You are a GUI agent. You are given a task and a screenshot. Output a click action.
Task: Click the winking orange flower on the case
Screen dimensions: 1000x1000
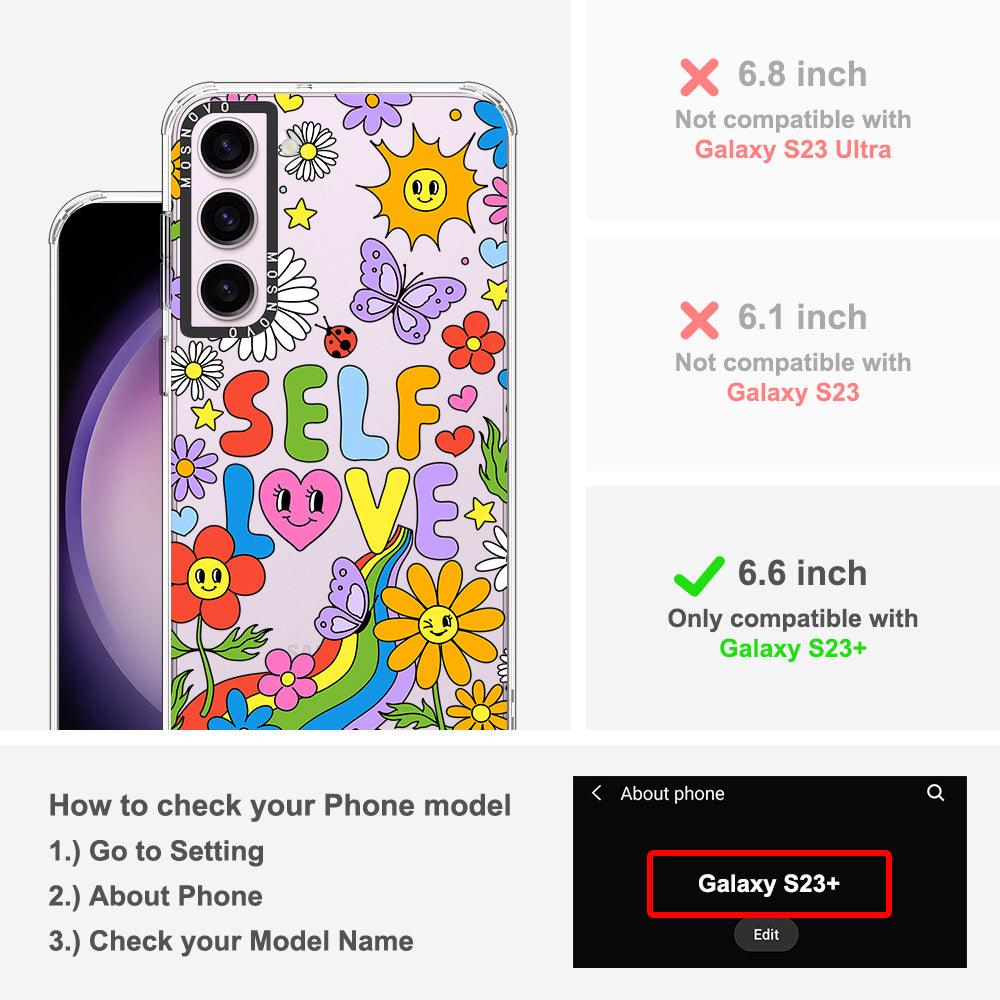point(439,624)
